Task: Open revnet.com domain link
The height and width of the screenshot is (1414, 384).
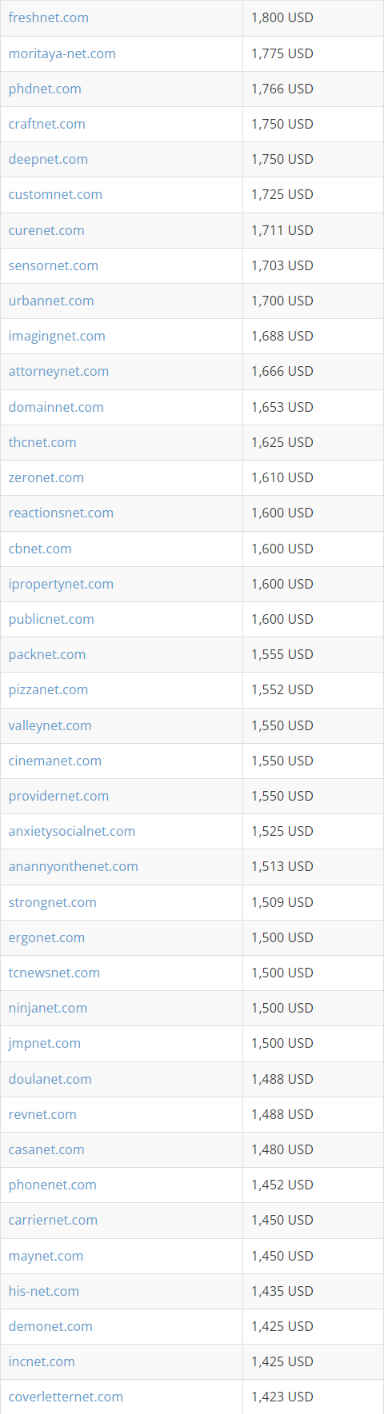Action: (42, 1114)
